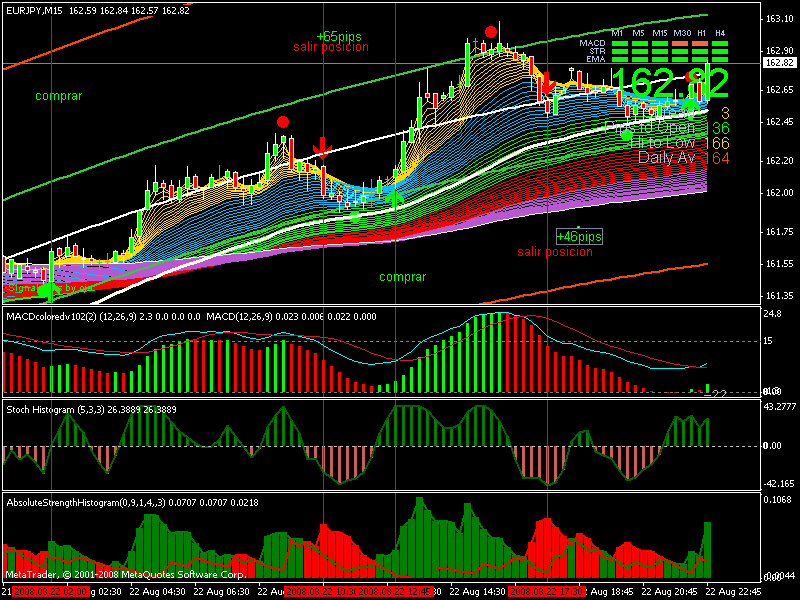Click the red MACD cell under H1

pos(701,44)
